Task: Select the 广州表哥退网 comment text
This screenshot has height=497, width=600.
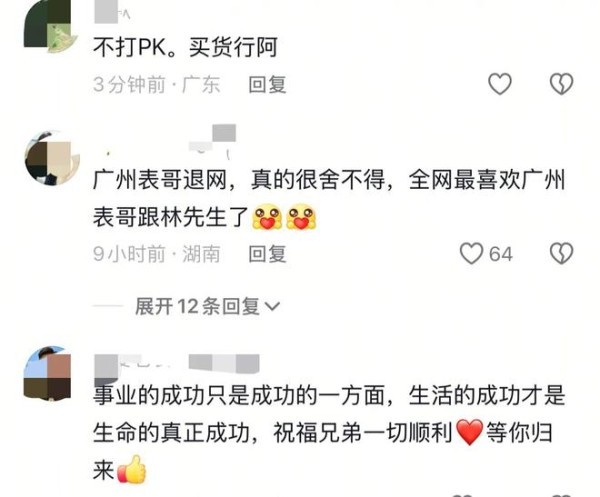Action: coord(329,198)
